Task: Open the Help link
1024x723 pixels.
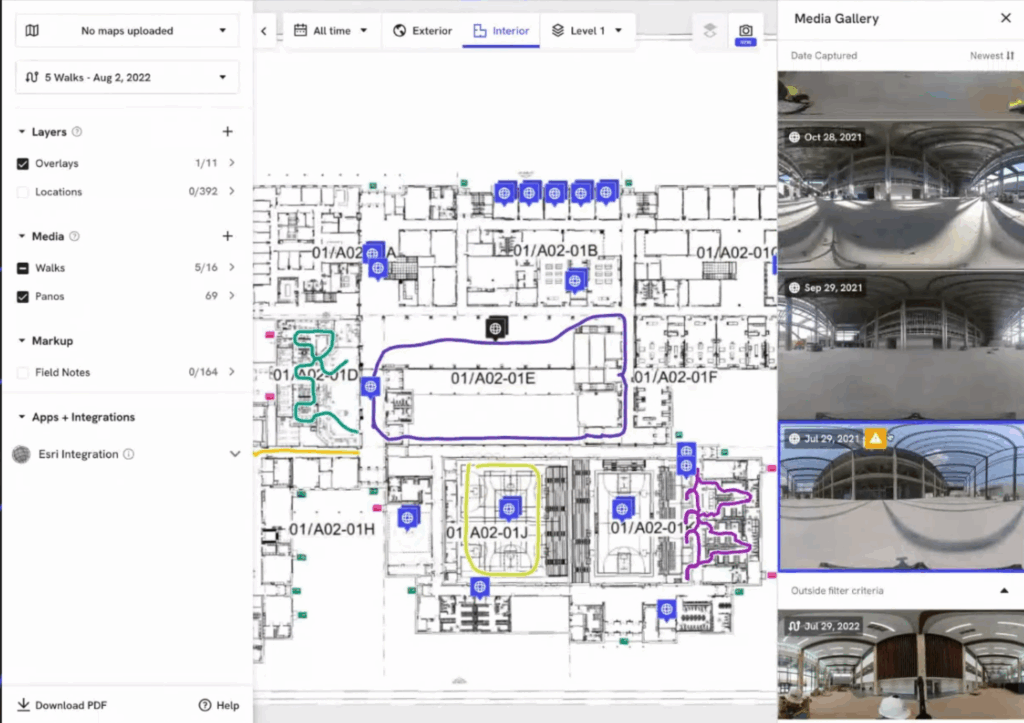Action: (219, 705)
